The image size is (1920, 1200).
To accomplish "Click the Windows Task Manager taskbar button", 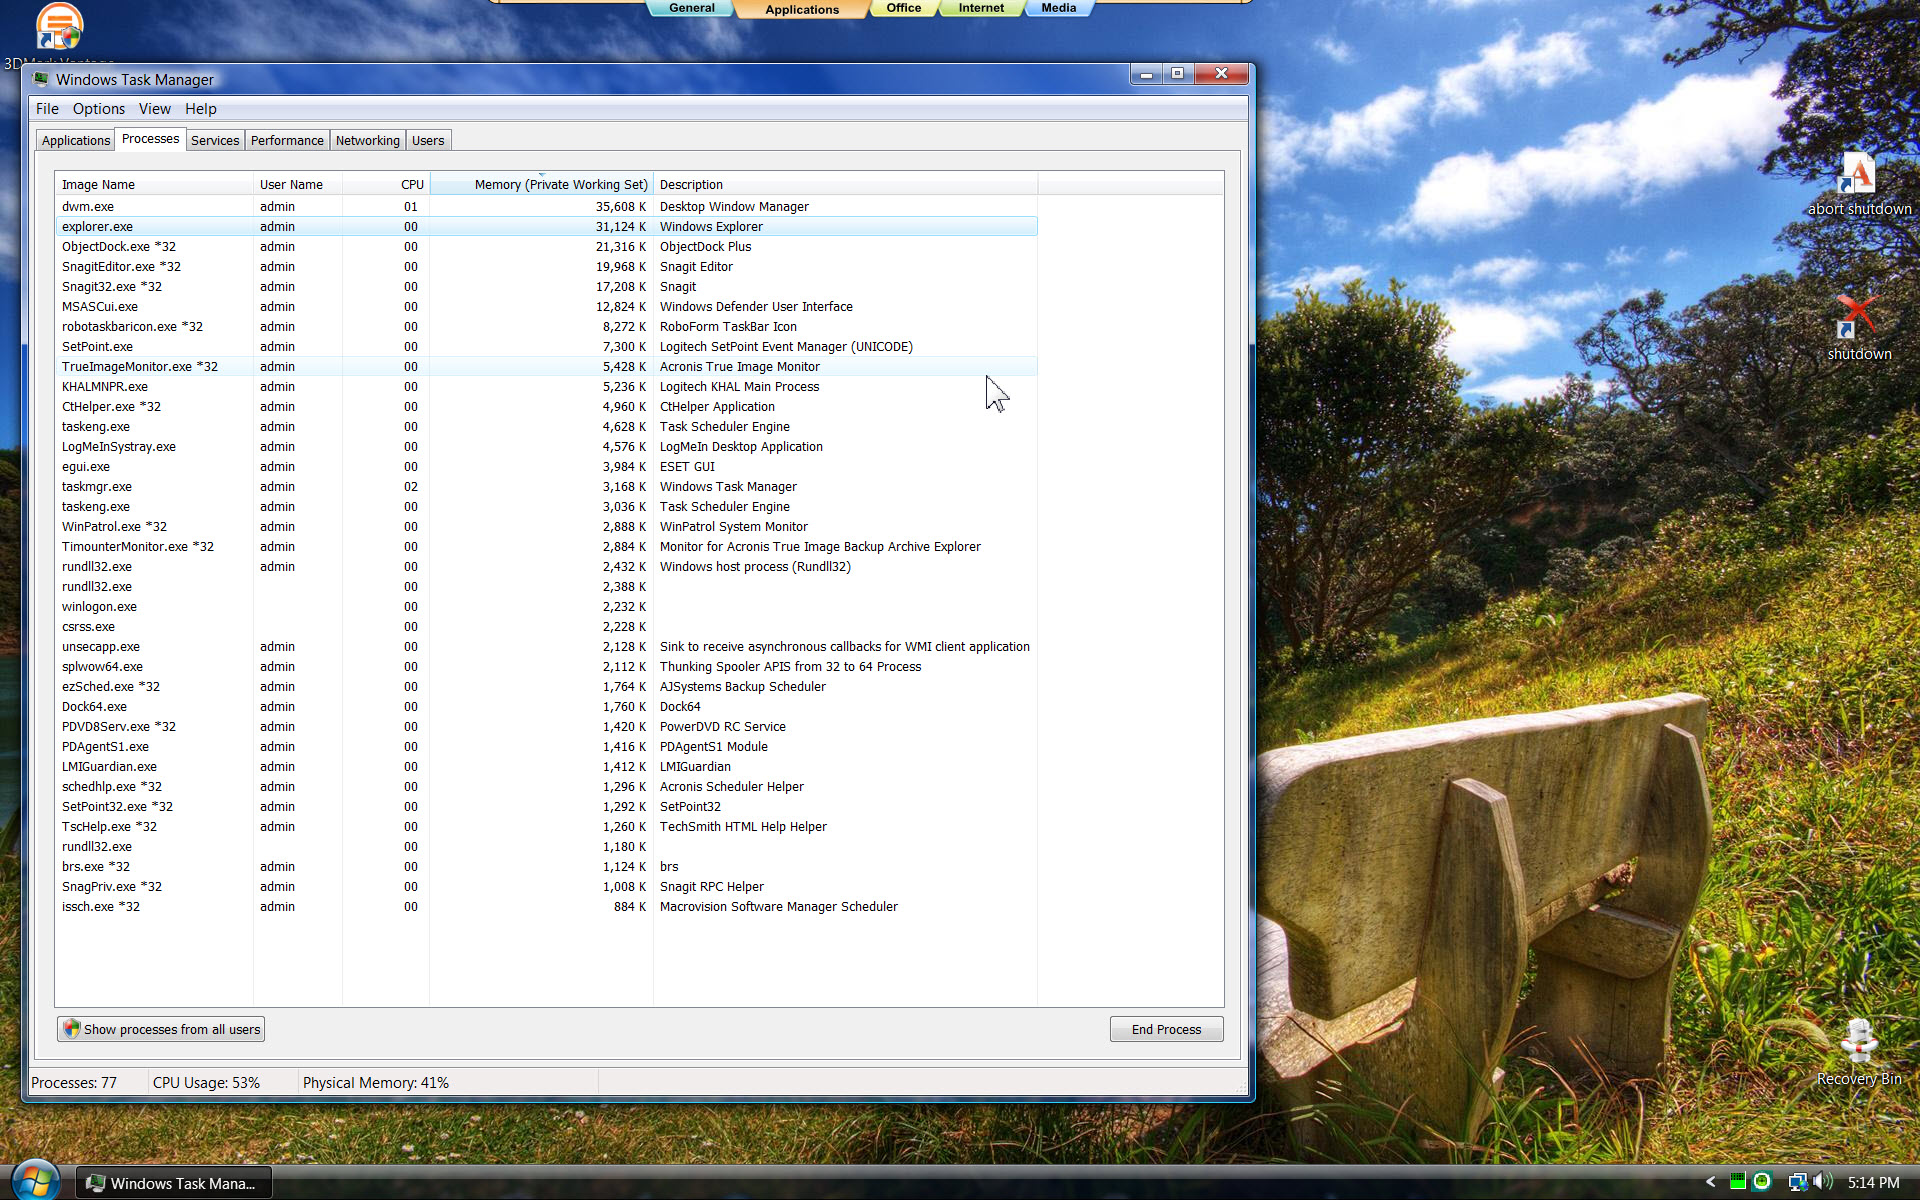I will (x=175, y=1183).
